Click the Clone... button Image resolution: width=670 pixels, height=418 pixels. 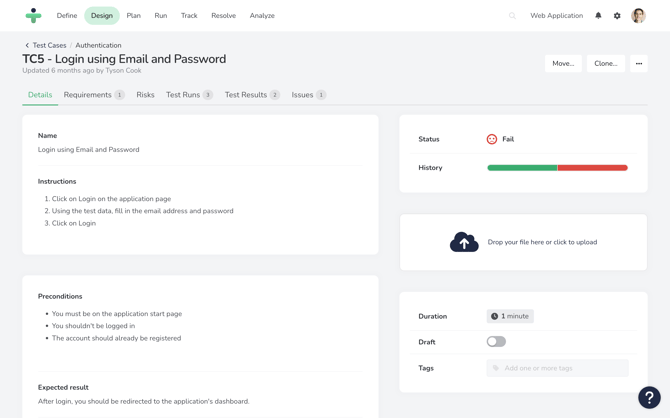pos(605,63)
